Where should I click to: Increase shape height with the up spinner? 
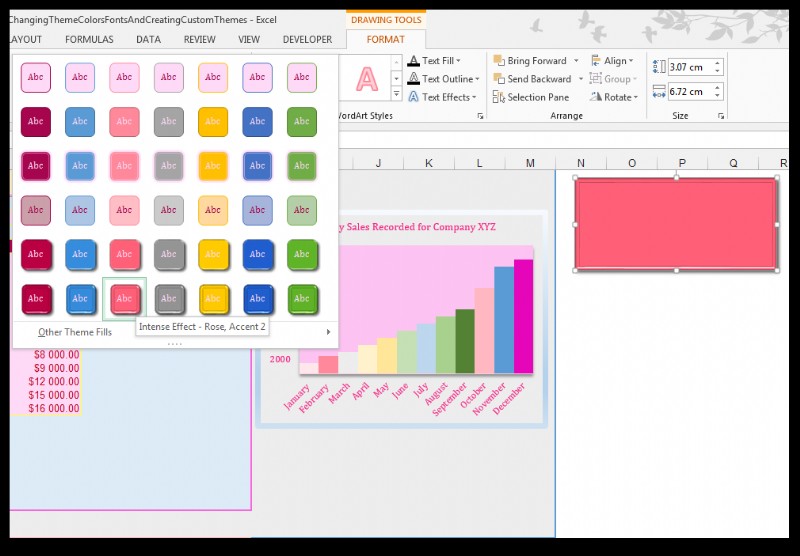click(x=717, y=63)
